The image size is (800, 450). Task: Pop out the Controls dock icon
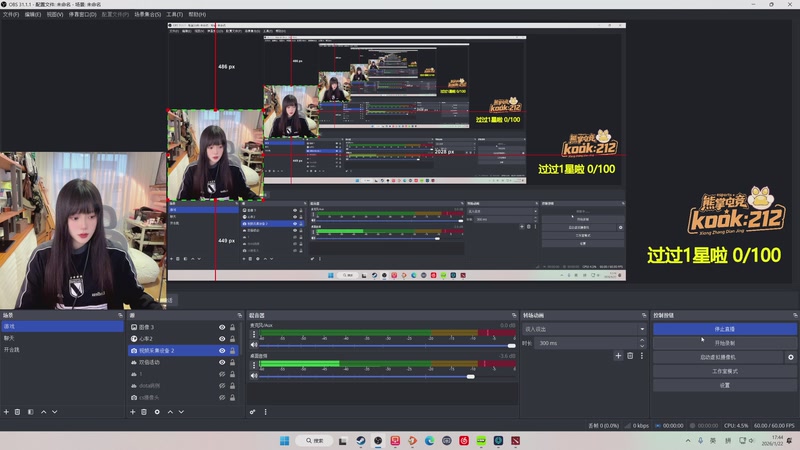pos(795,315)
